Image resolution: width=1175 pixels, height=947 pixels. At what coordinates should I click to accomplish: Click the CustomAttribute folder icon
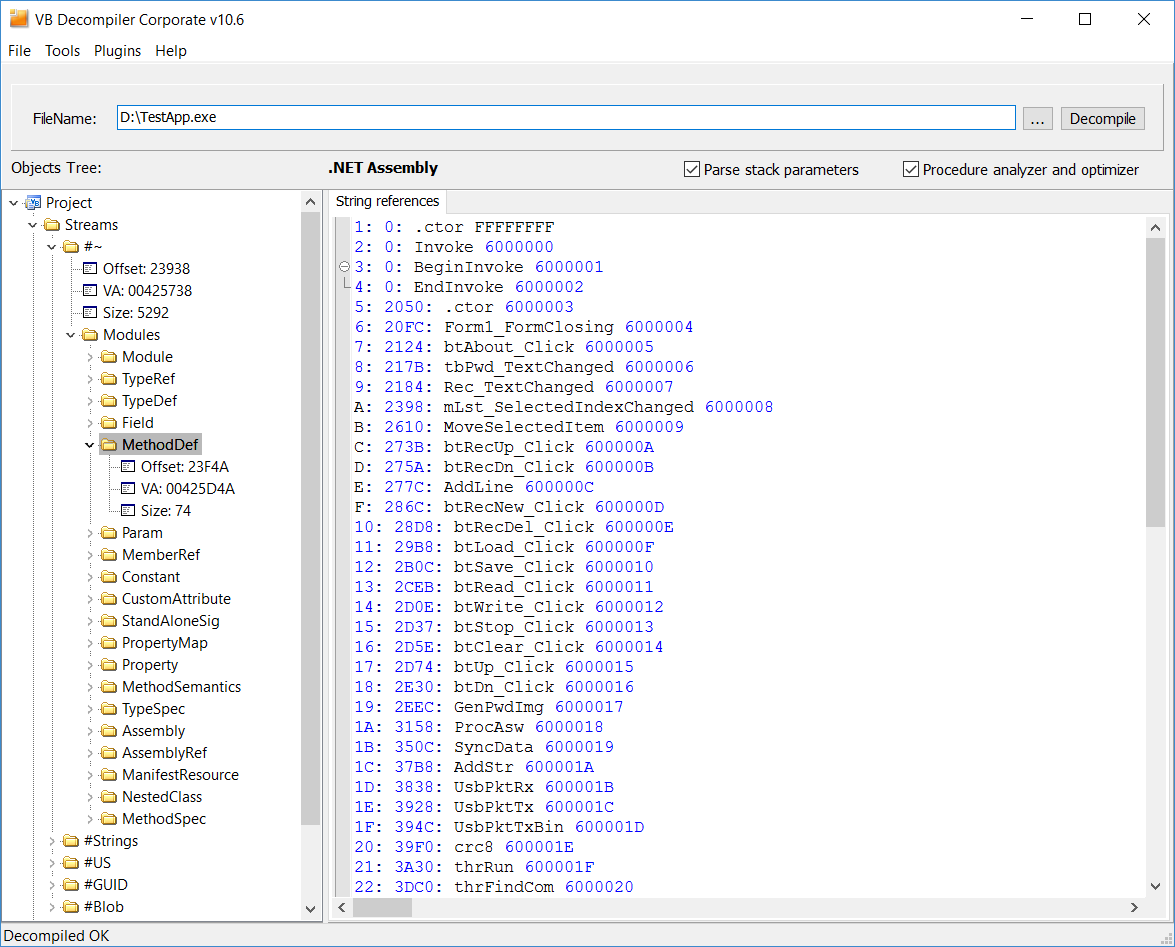(109, 599)
